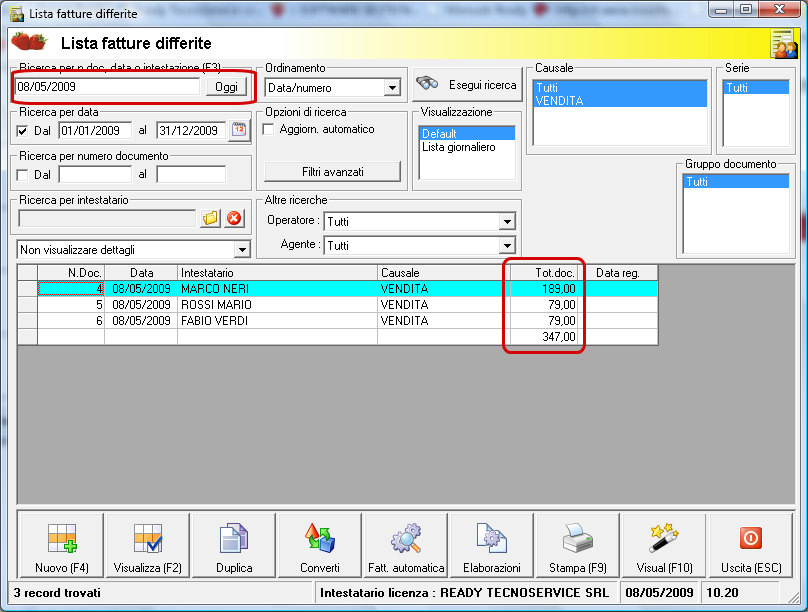Clear intestatario with red X icon

234,218
